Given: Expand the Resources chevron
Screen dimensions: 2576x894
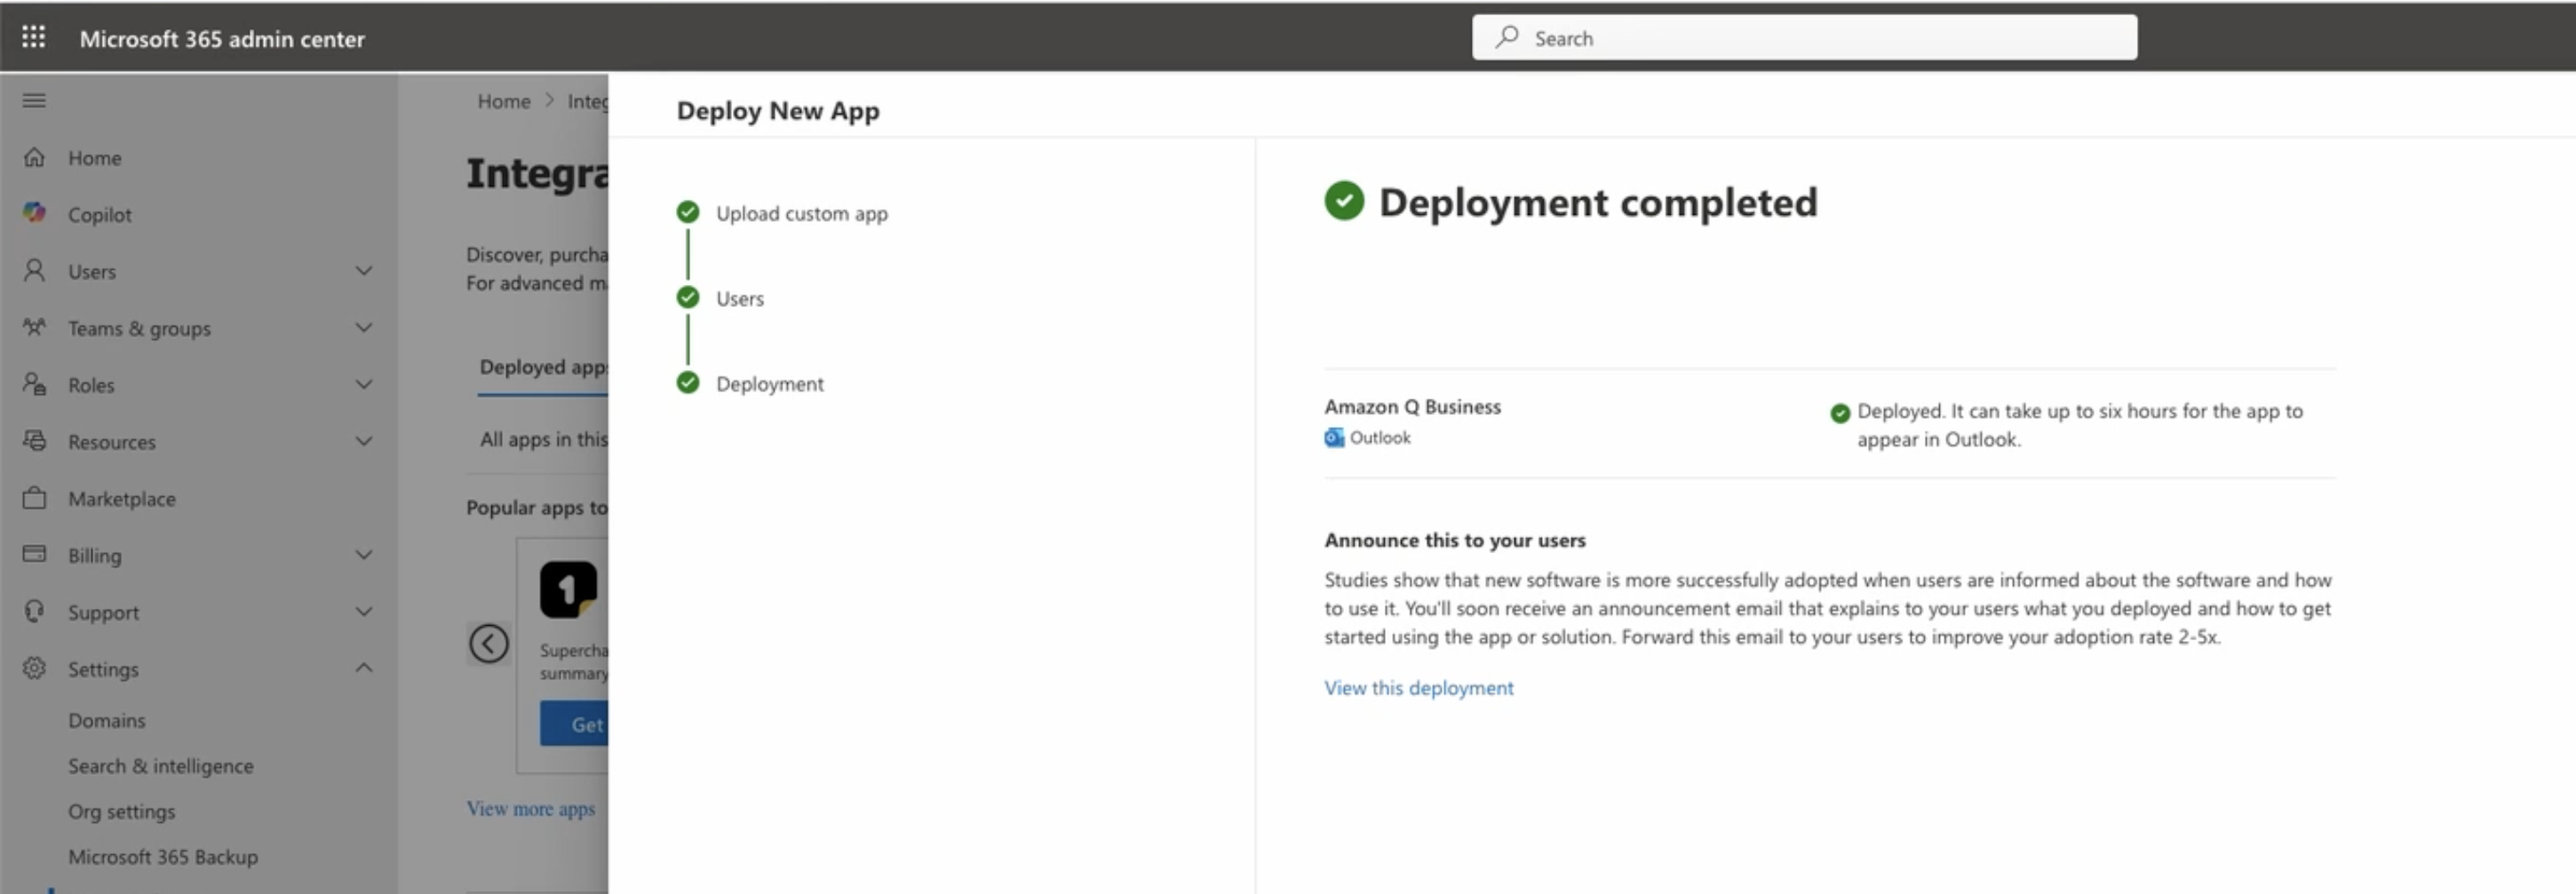Looking at the screenshot, I should click(364, 441).
